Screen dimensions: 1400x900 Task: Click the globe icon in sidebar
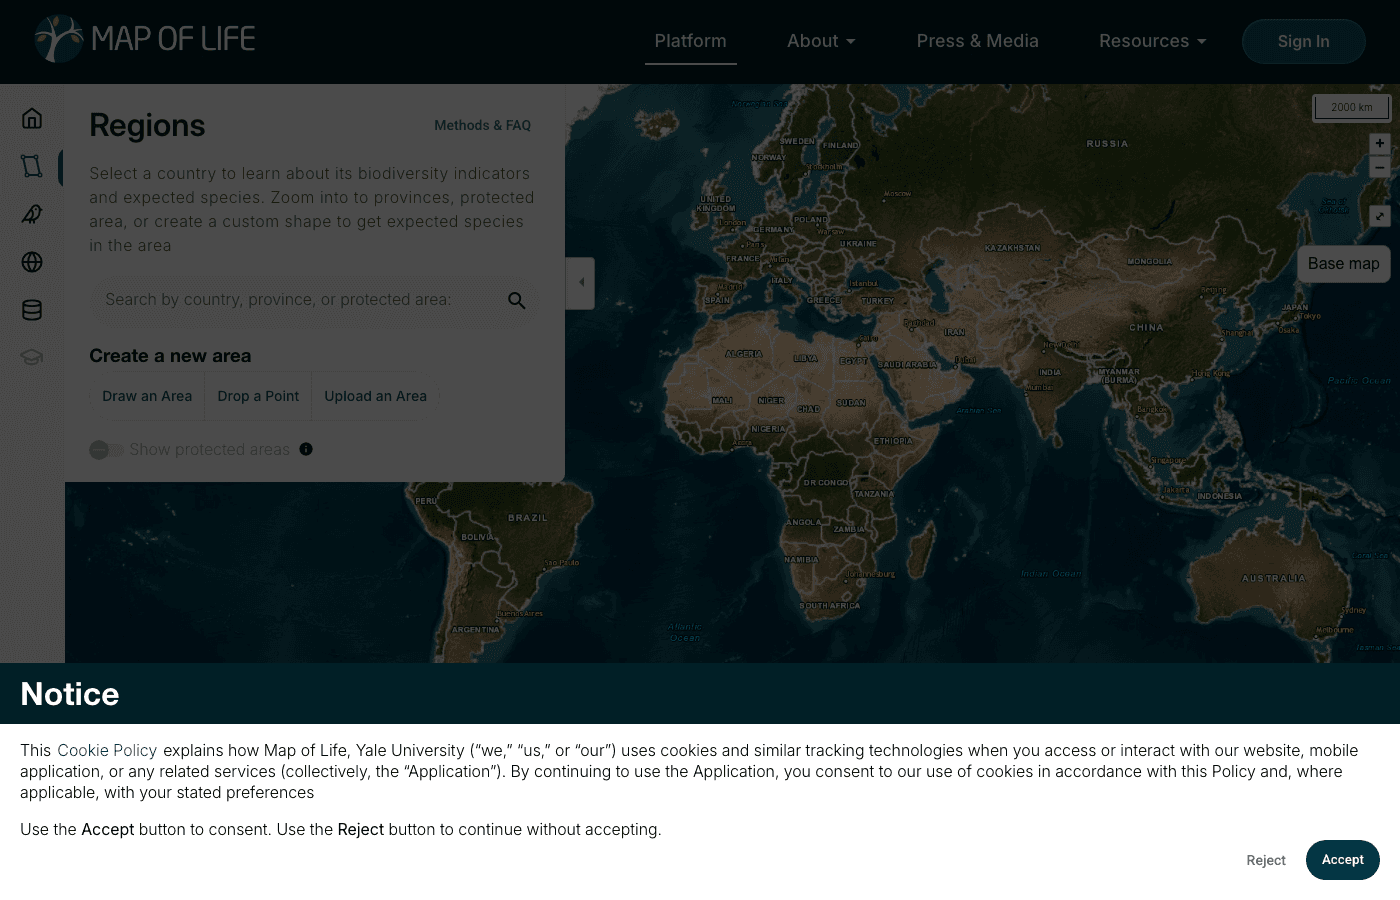32,262
